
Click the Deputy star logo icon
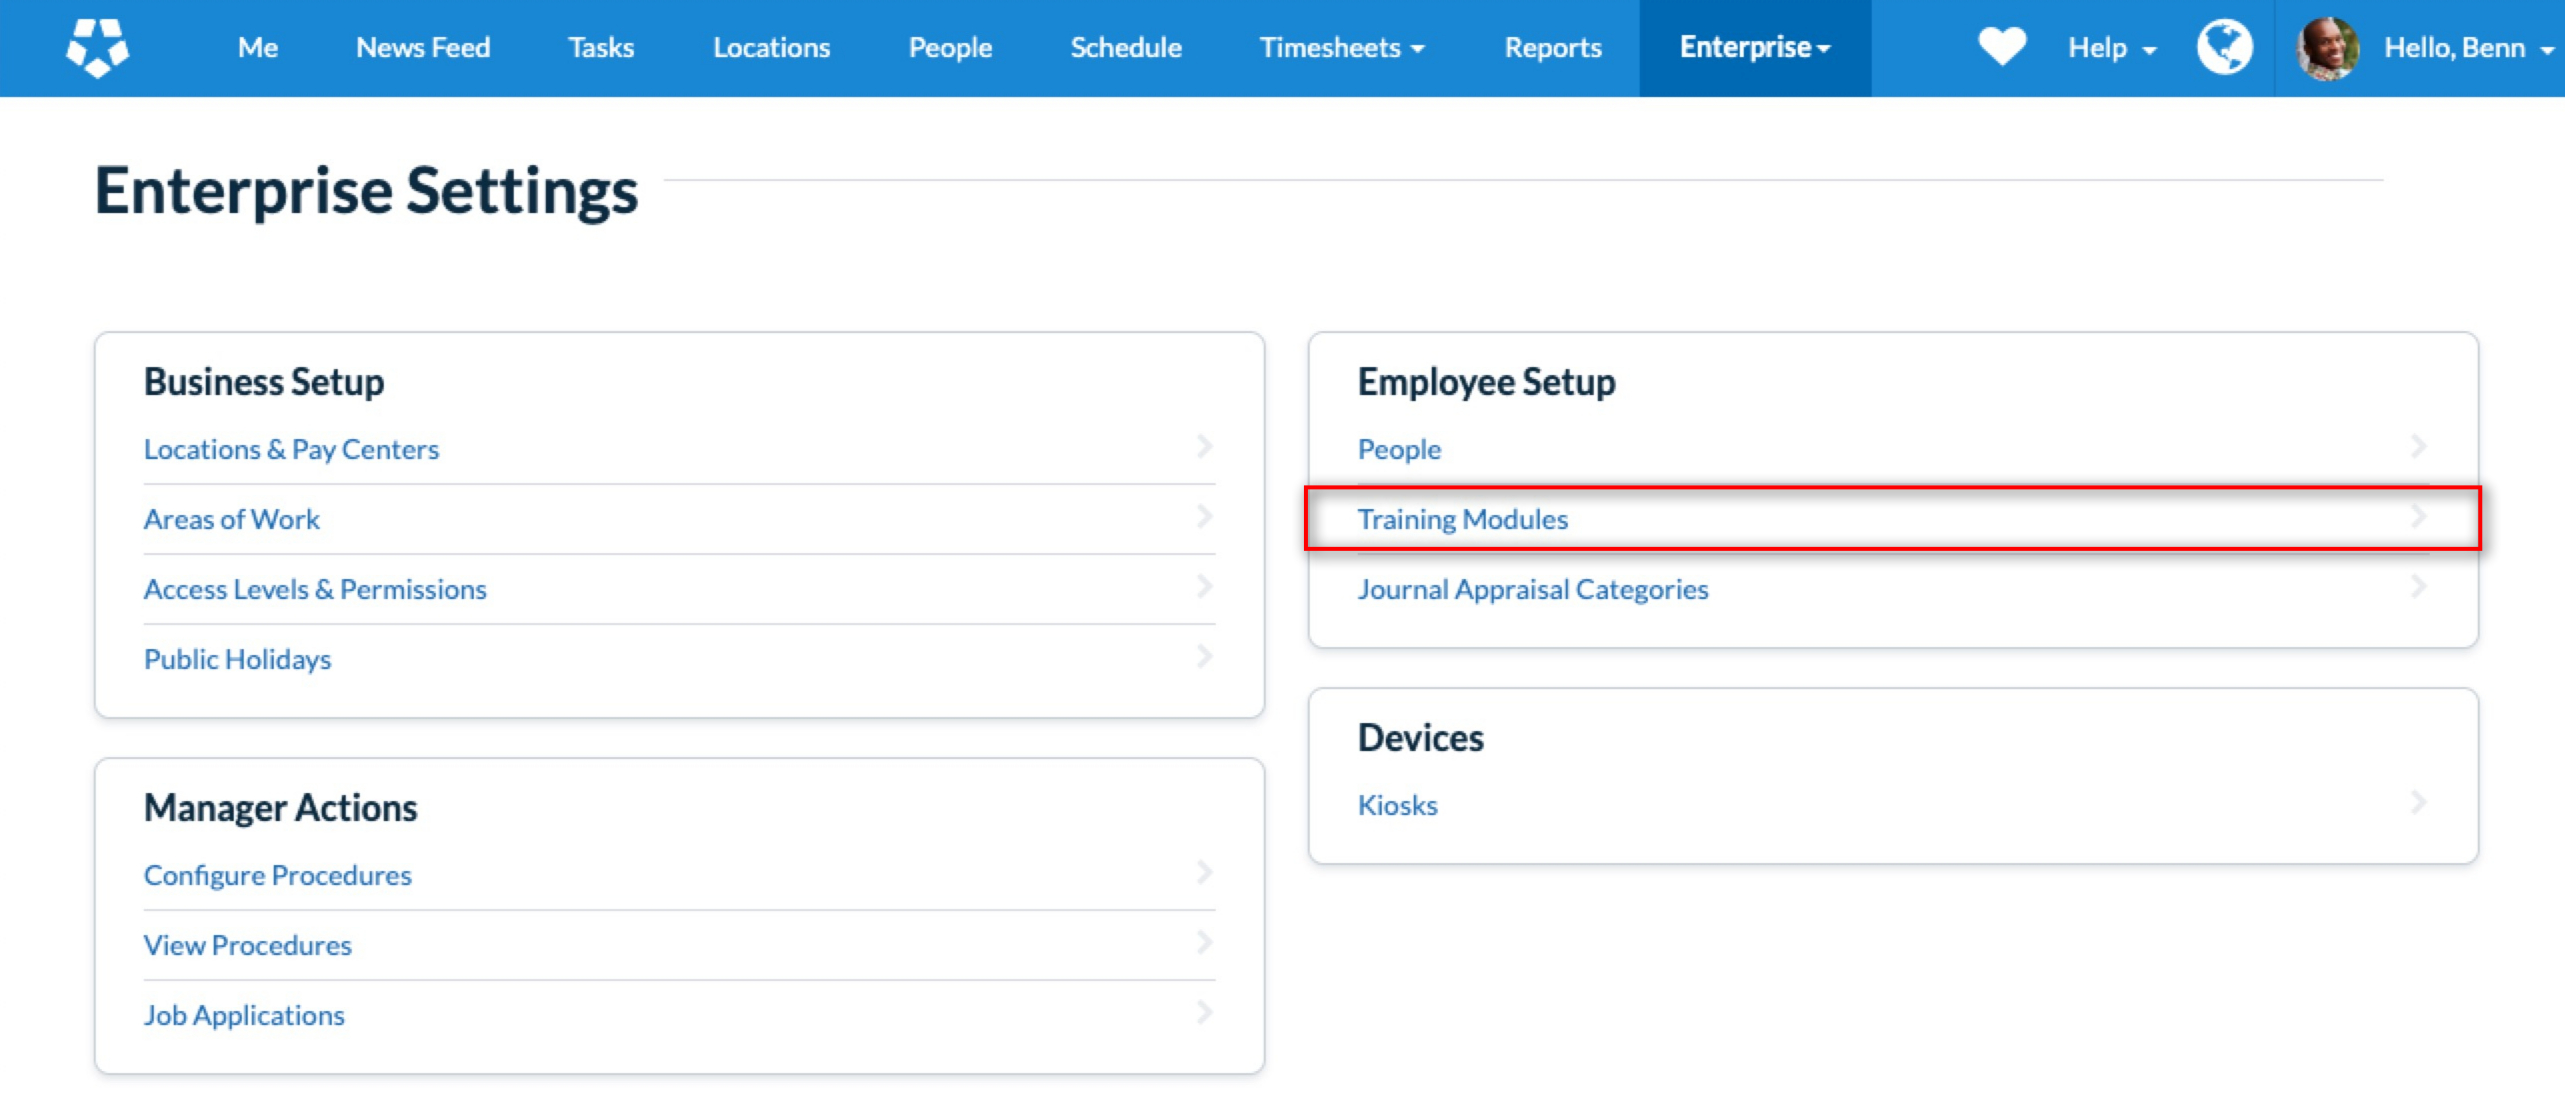pyautogui.click(x=97, y=47)
